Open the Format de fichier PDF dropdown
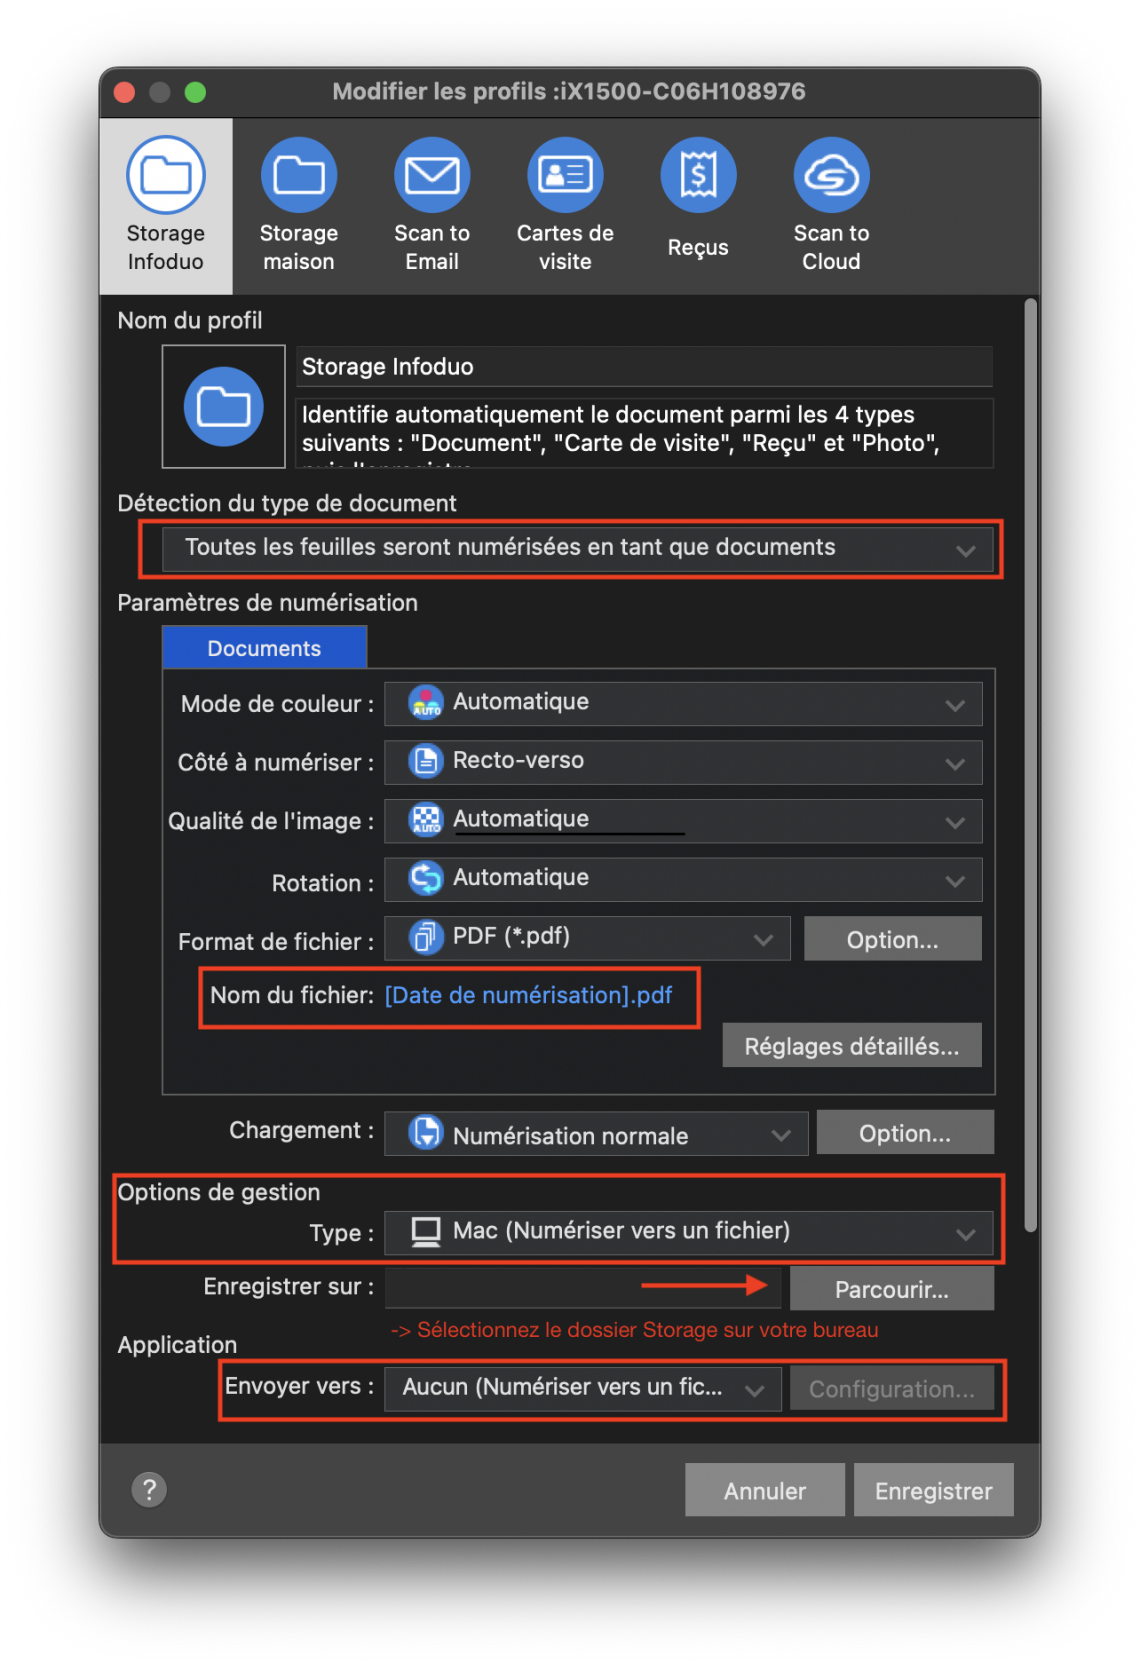Viewport: 1140px width, 1669px height. pos(587,939)
